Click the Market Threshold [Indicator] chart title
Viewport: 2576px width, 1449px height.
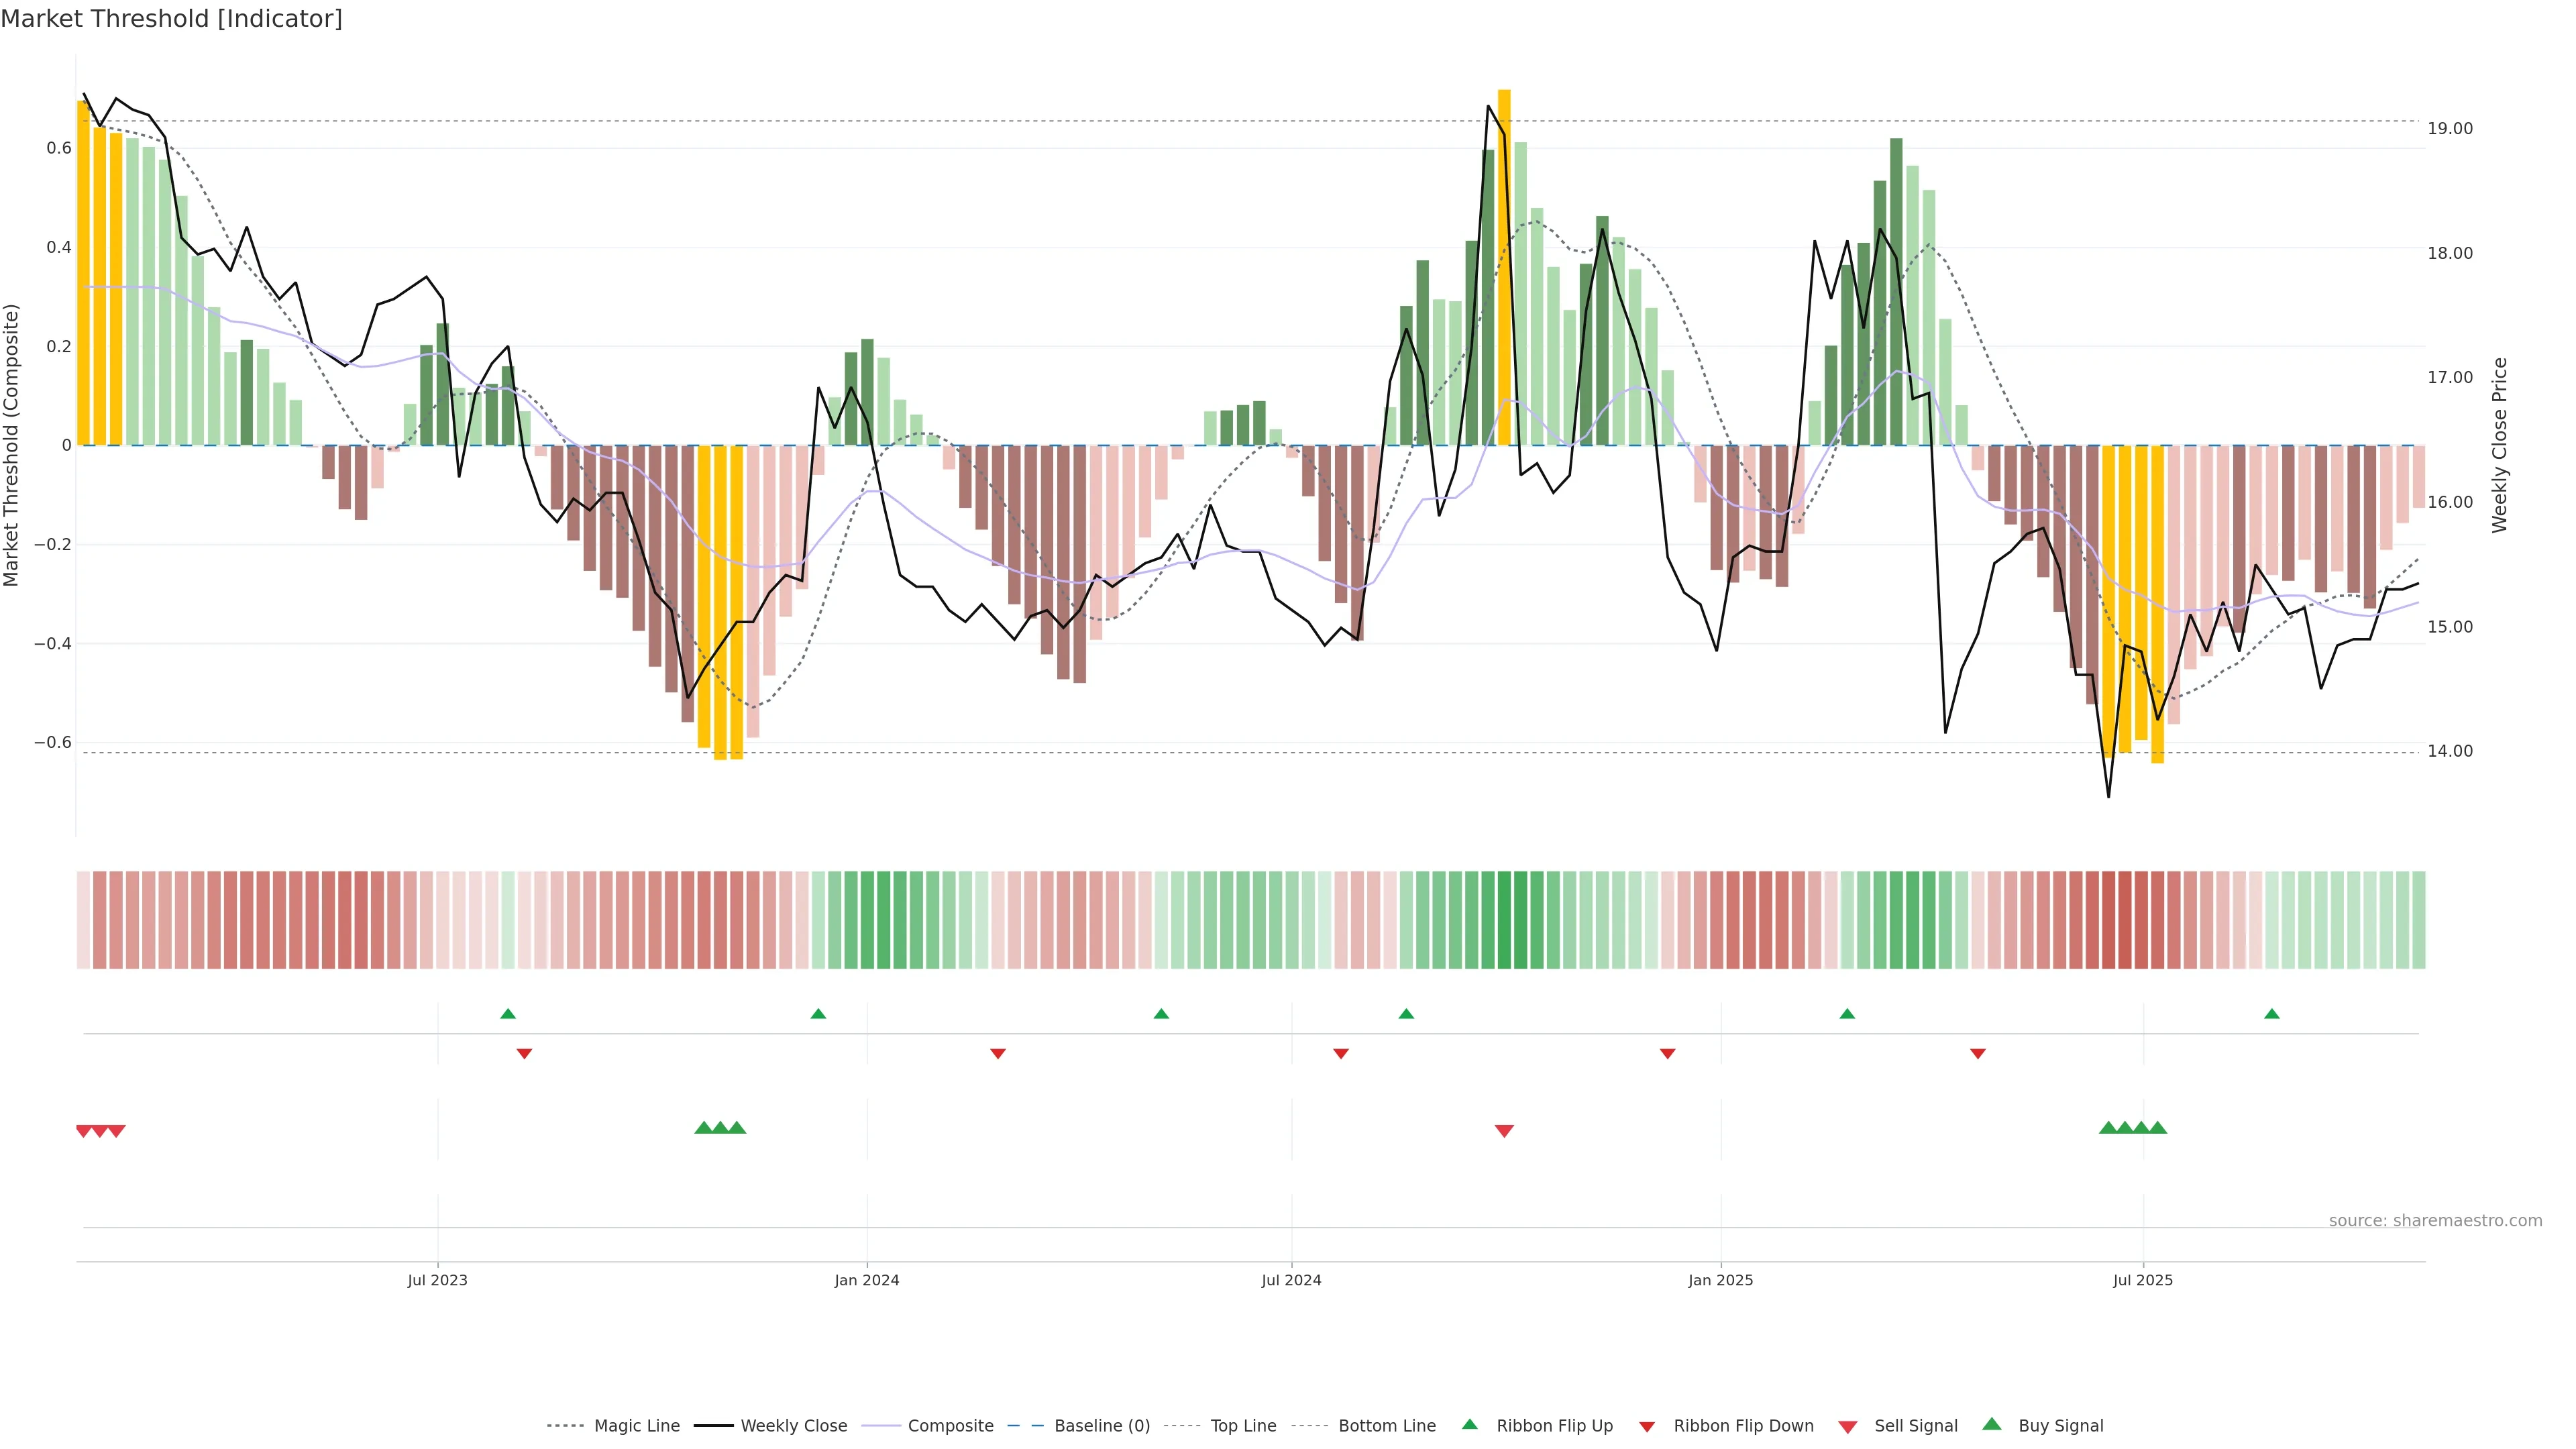[171, 19]
